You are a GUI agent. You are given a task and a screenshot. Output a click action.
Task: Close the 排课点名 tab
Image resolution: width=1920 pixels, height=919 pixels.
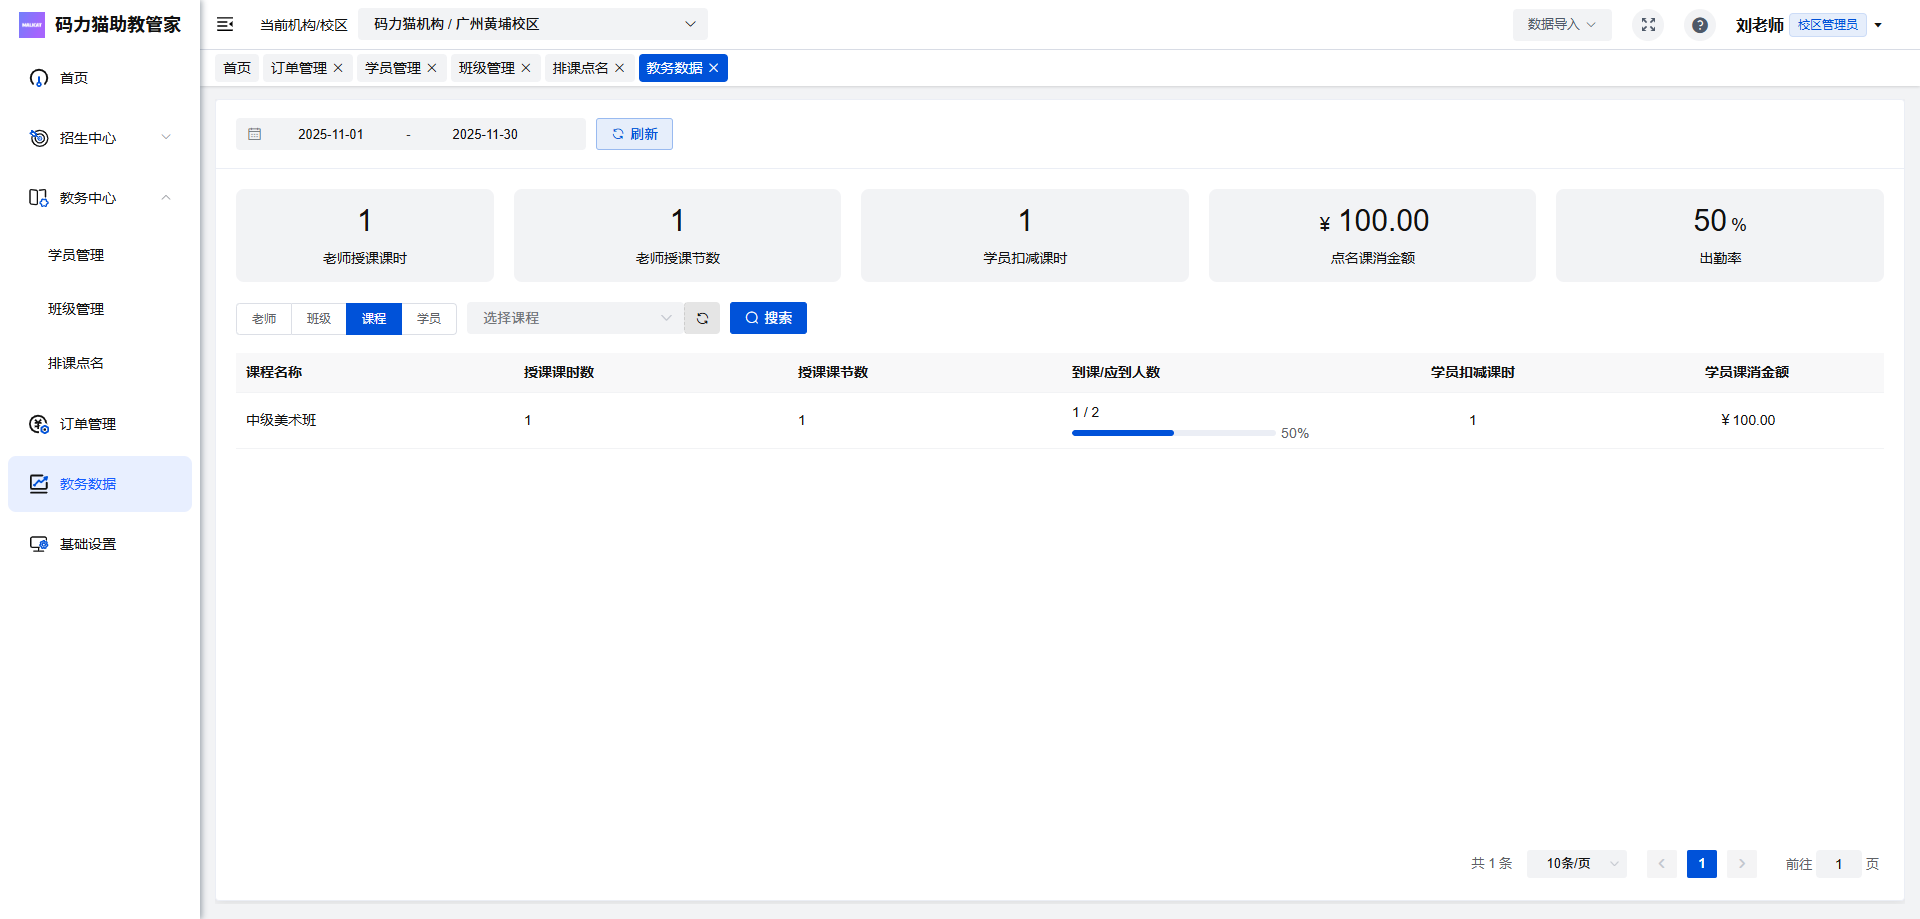coord(620,68)
